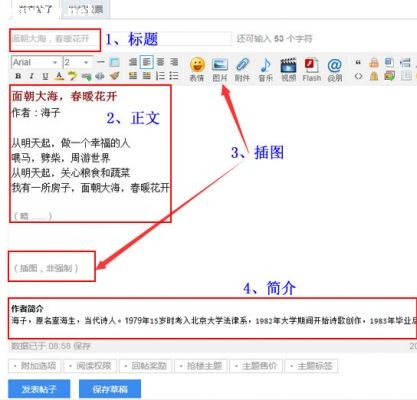The width and height of the screenshot is (417, 400).
Task: Mention a friend with @朋 icon
Action: [334, 69]
